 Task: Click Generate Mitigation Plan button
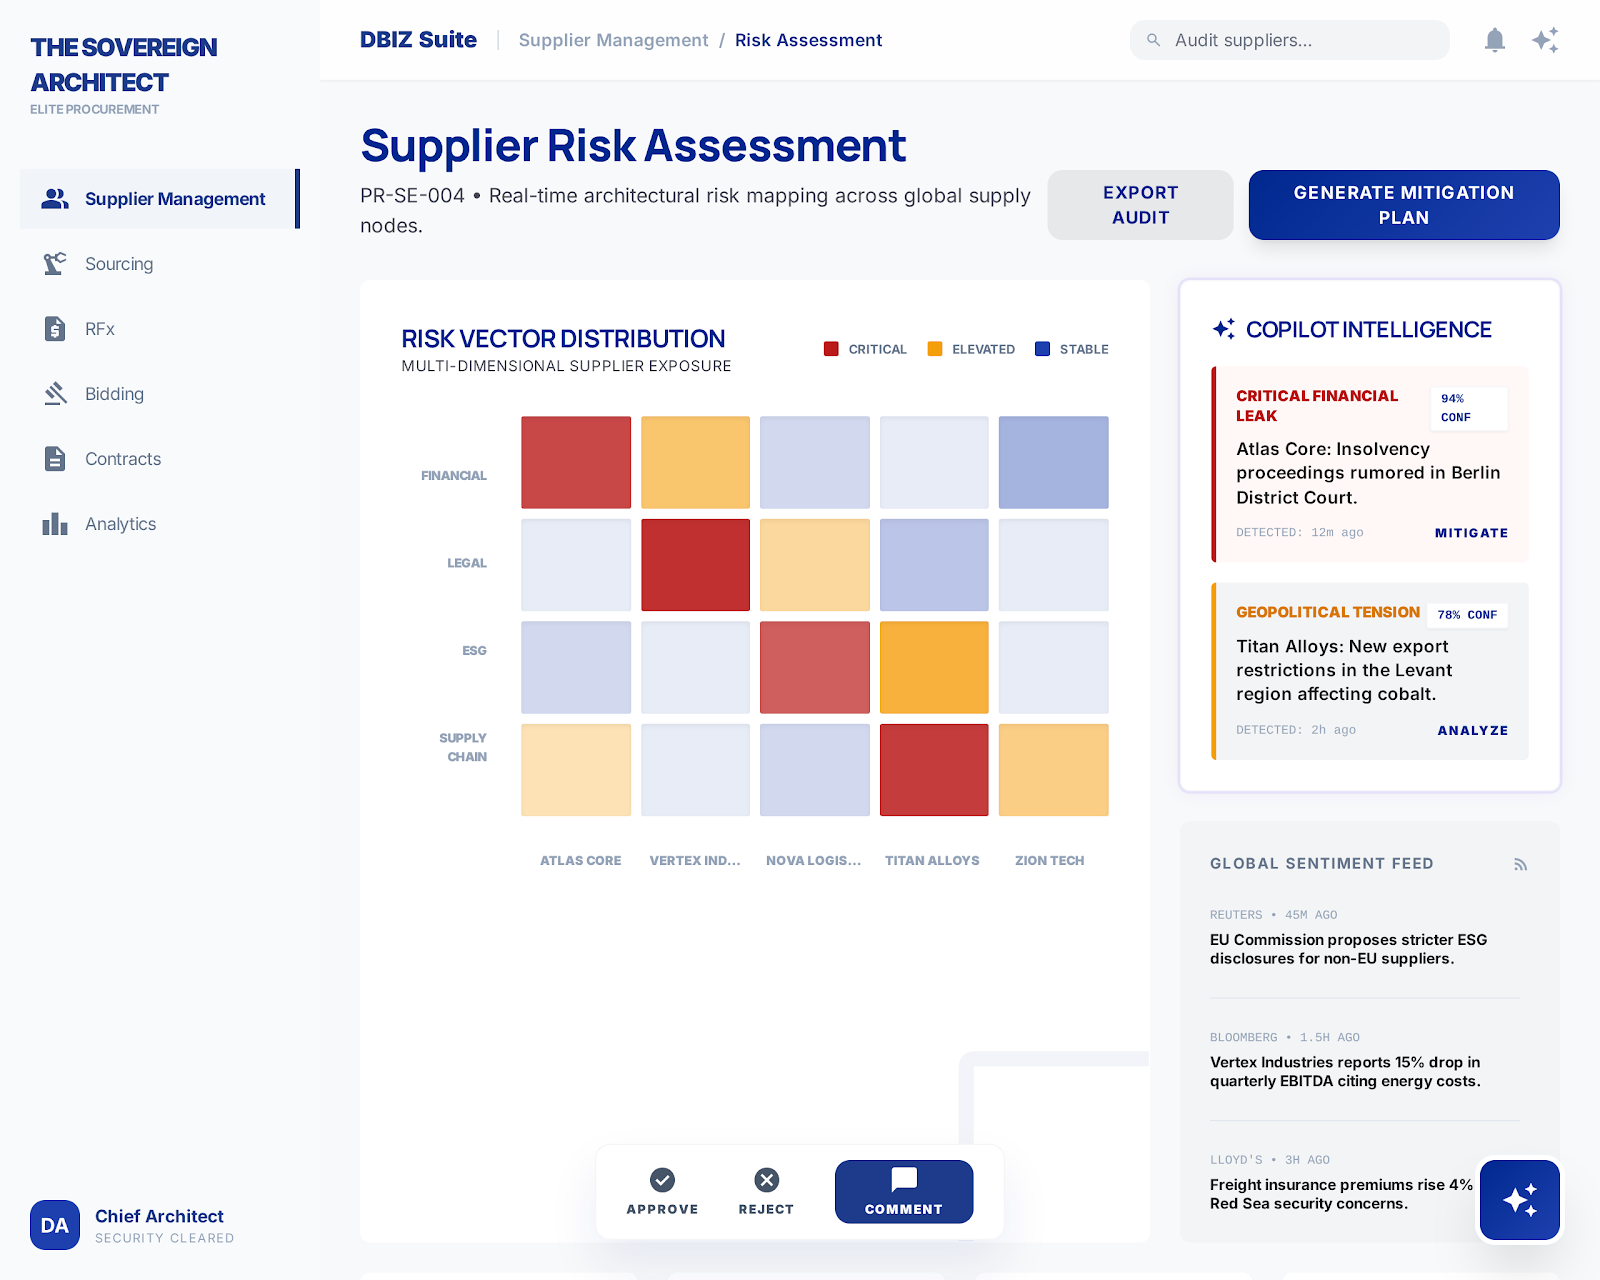(x=1404, y=205)
